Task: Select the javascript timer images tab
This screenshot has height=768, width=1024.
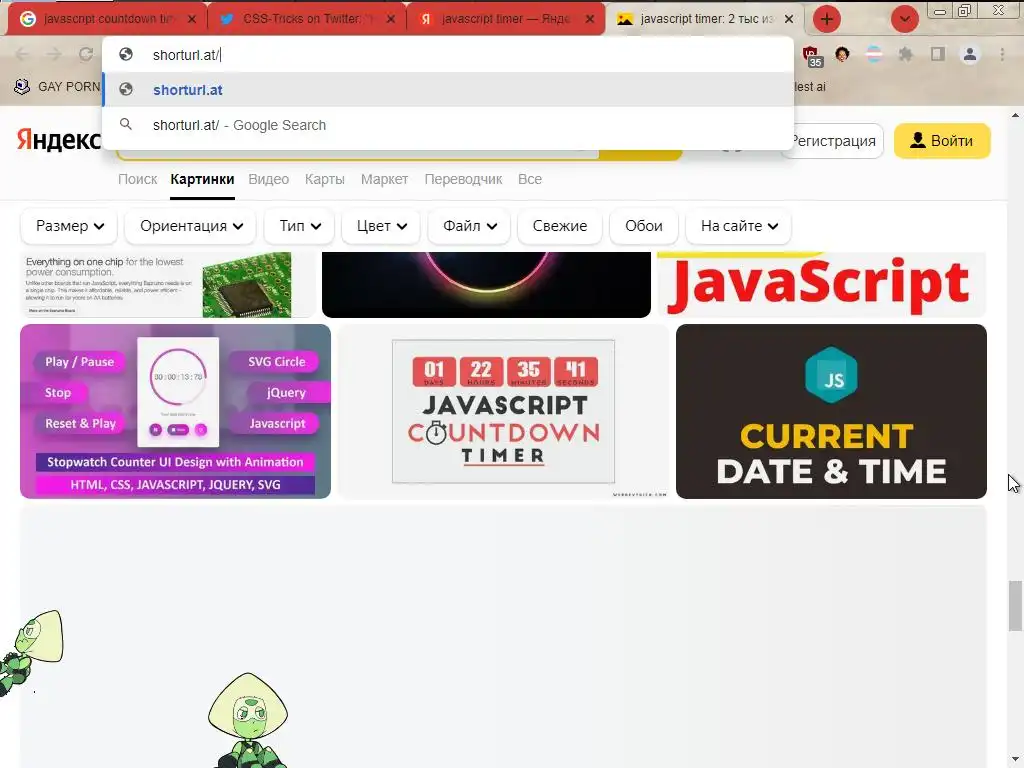Action: pyautogui.click(x=705, y=19)
